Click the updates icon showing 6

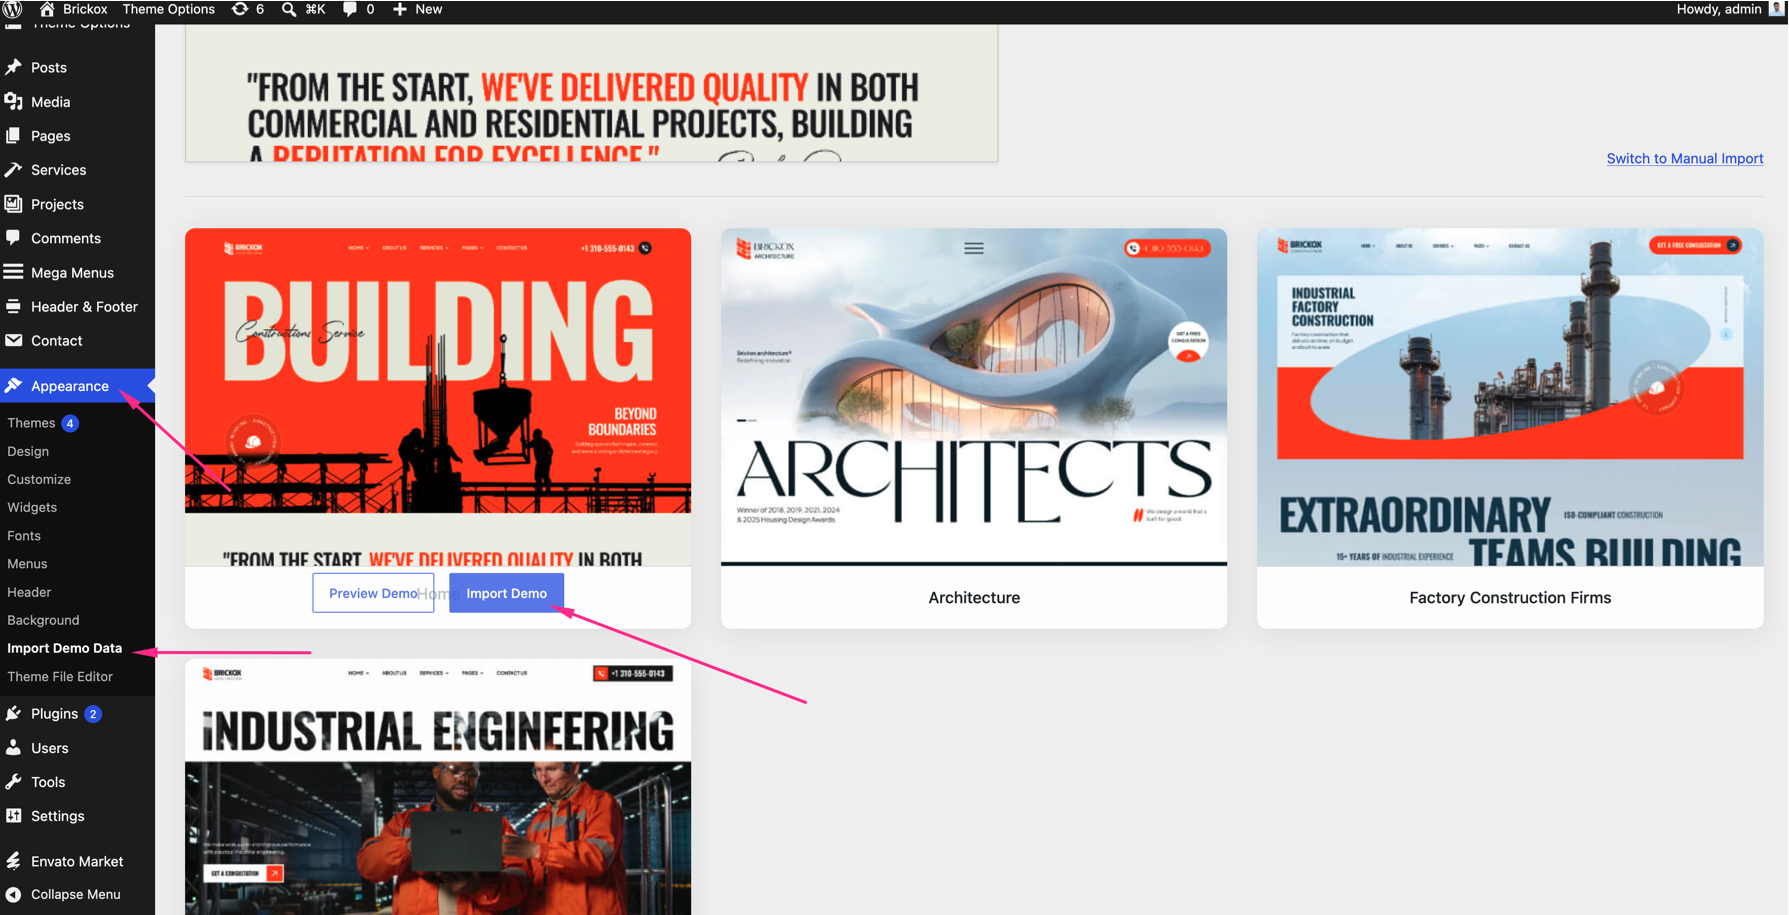point(239,9)
